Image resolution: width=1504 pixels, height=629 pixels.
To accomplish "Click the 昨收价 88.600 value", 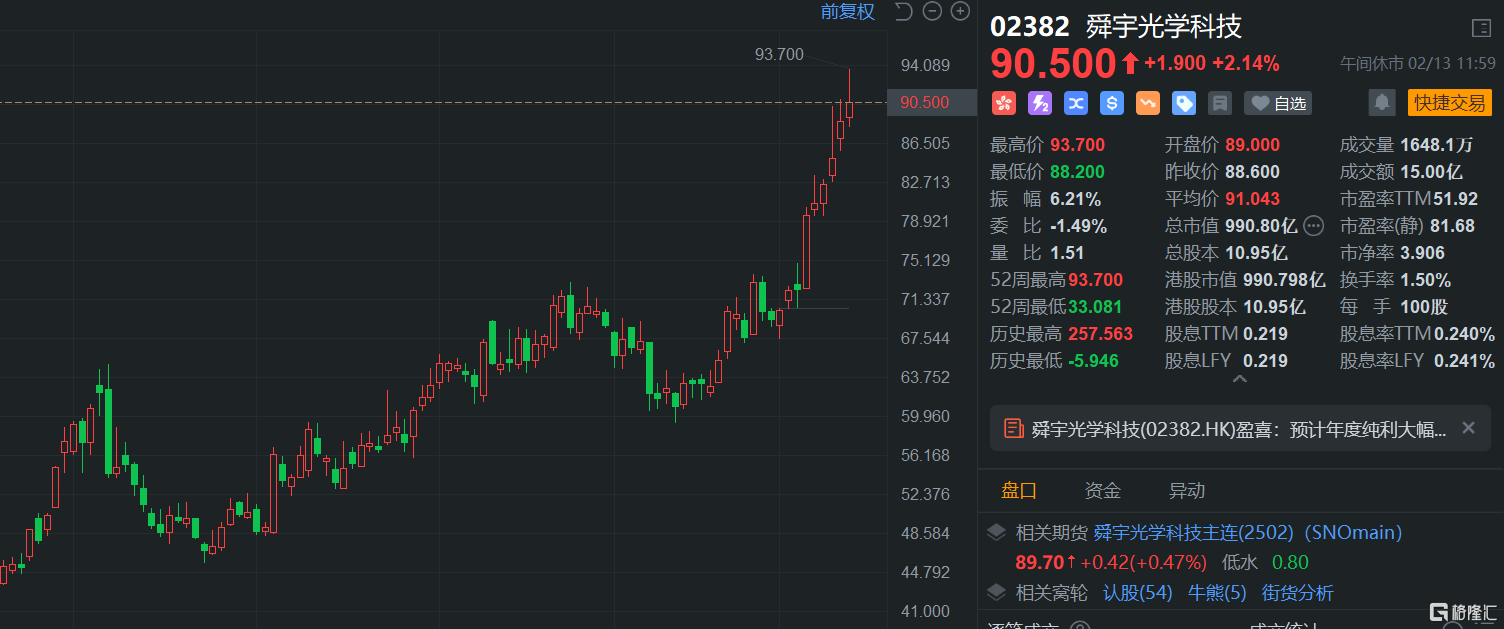I will [x=1252, y=172].
